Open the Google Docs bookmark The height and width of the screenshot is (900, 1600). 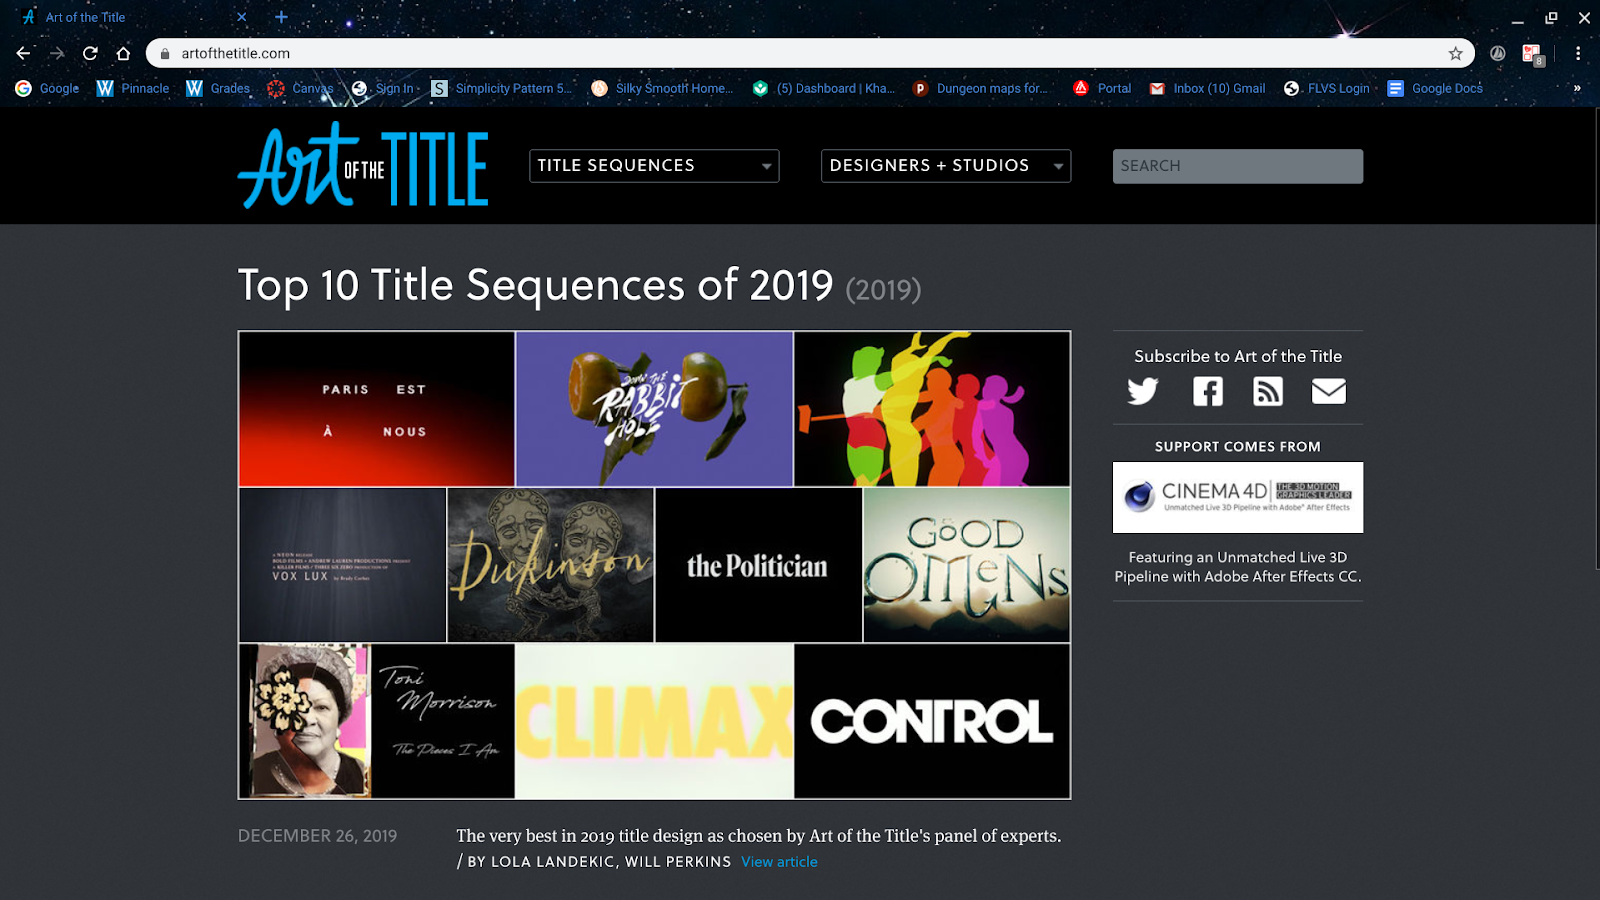tap(1435, 88)
